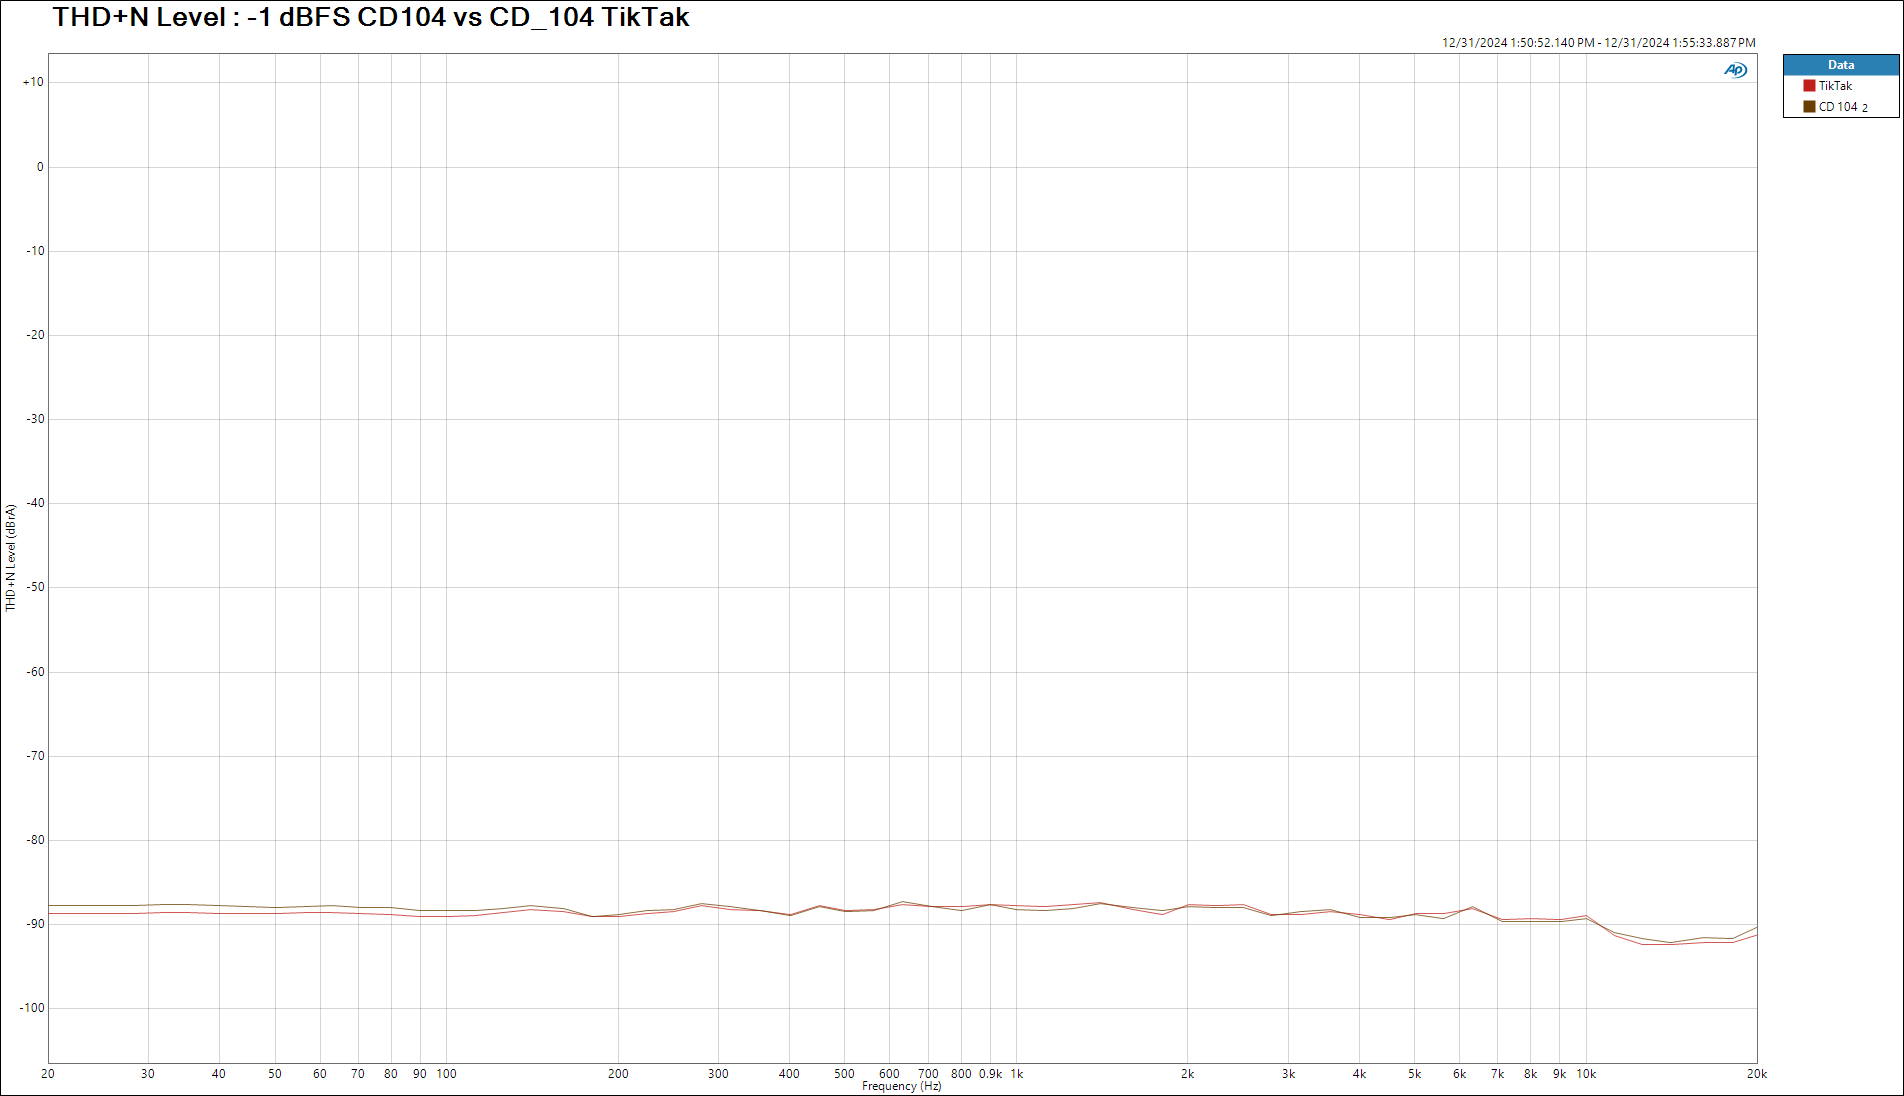Click the THD+N Level (dBrA) axis label
Viewport: 1904px width, 1096px height.
pos(11,557)
